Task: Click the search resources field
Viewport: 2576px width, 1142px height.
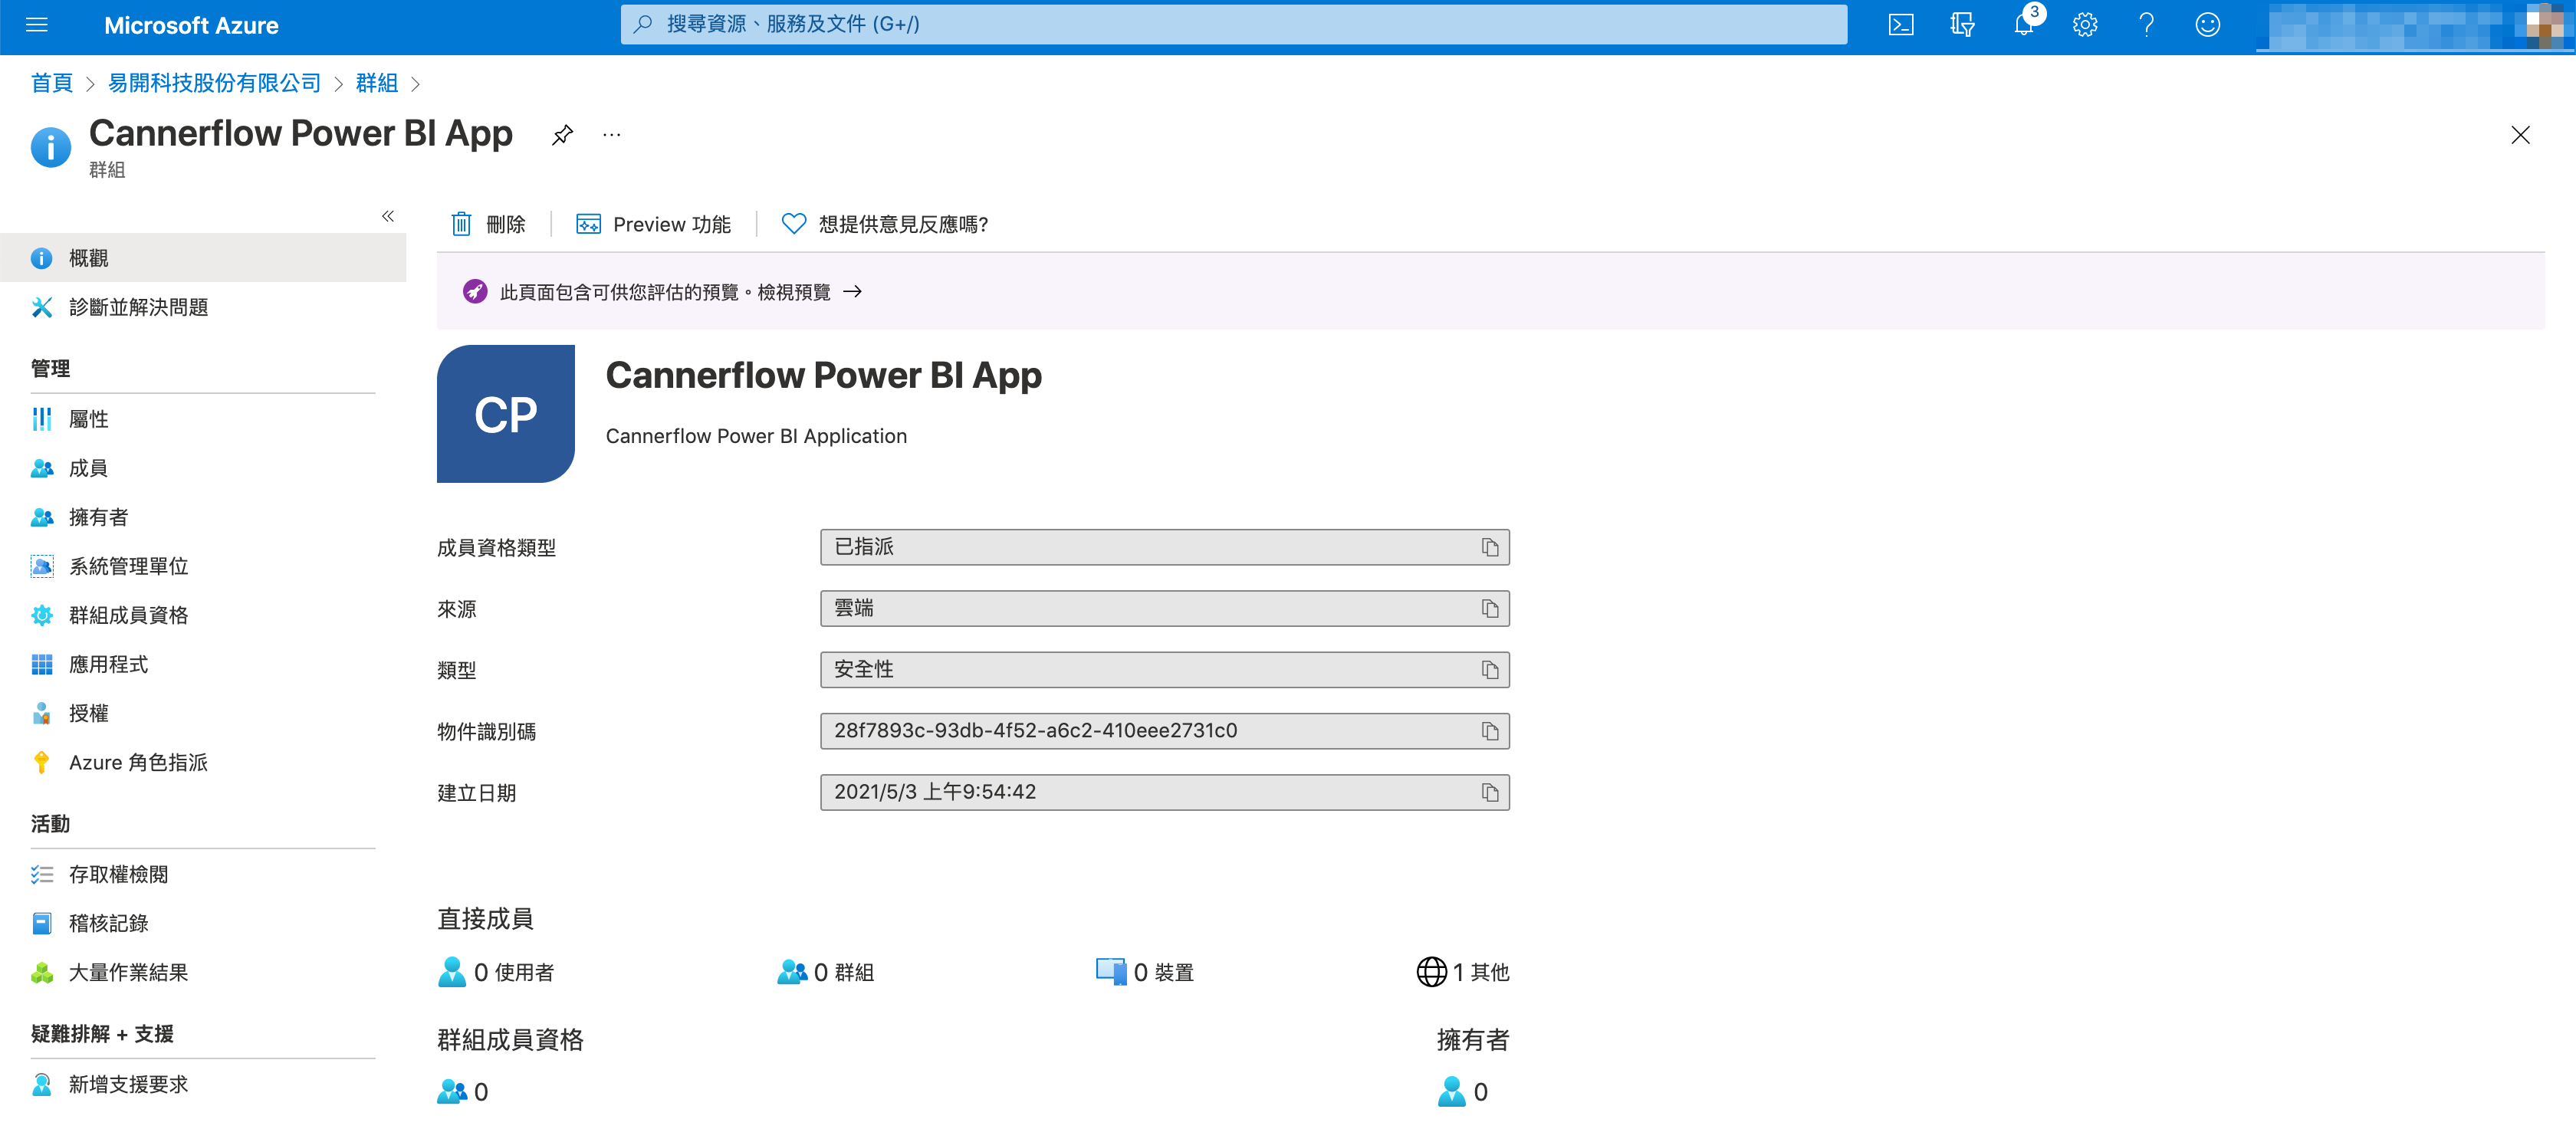Action: 1234,24
